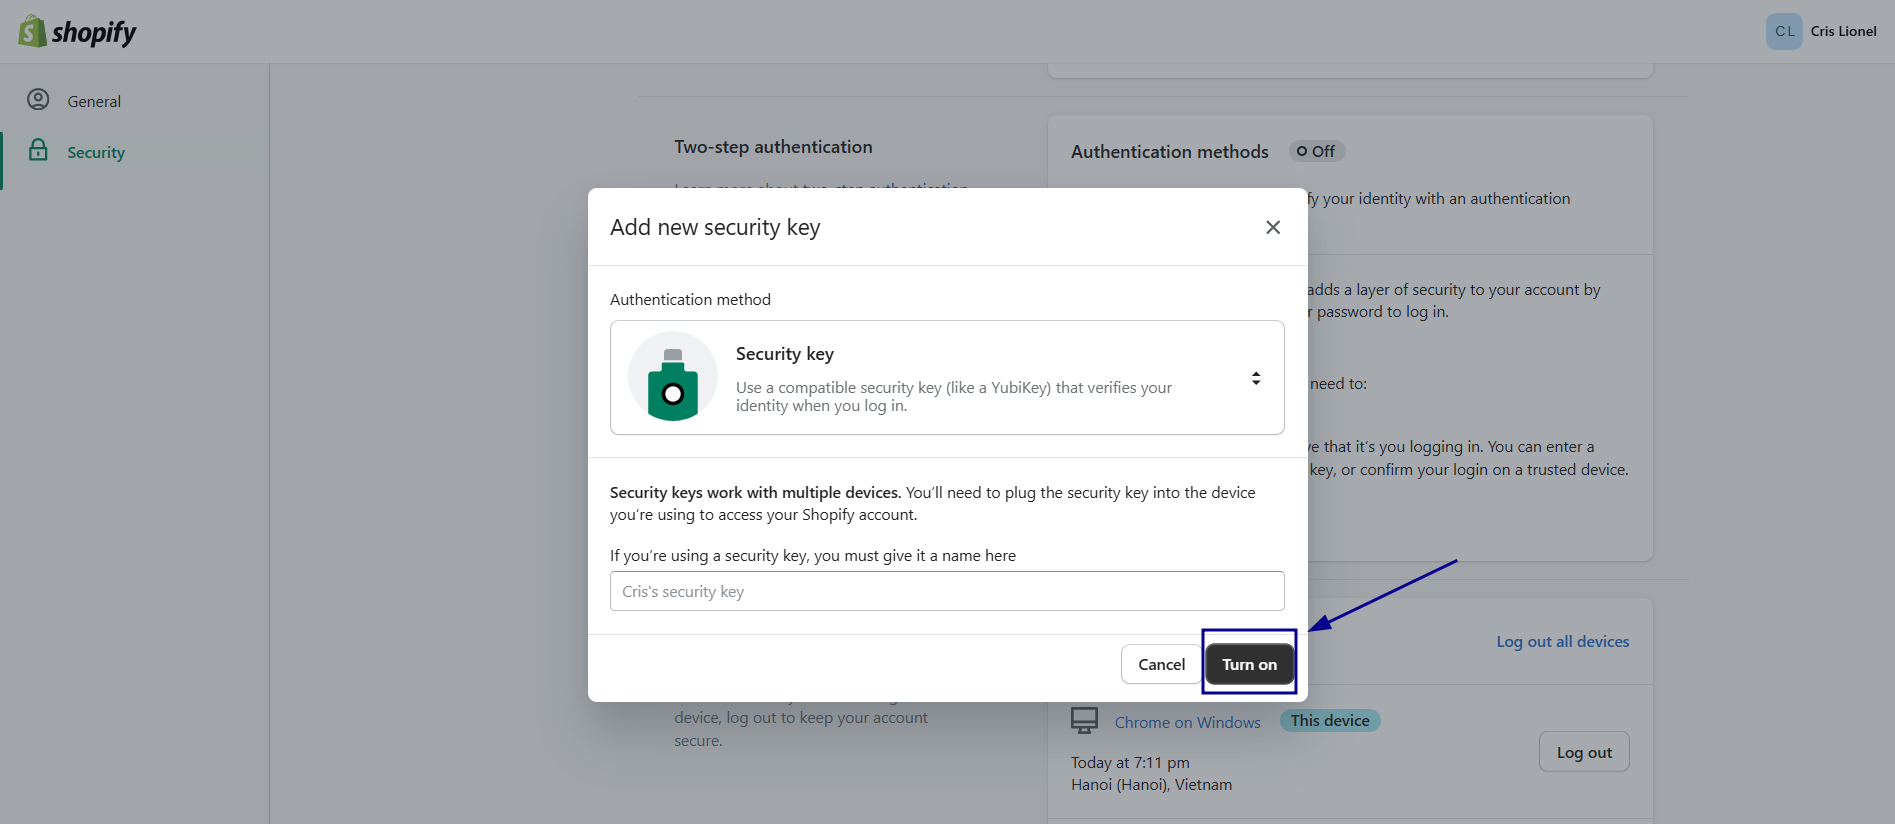
Task: Click the Log out all devices link
Action: [x=1563, y=642]
